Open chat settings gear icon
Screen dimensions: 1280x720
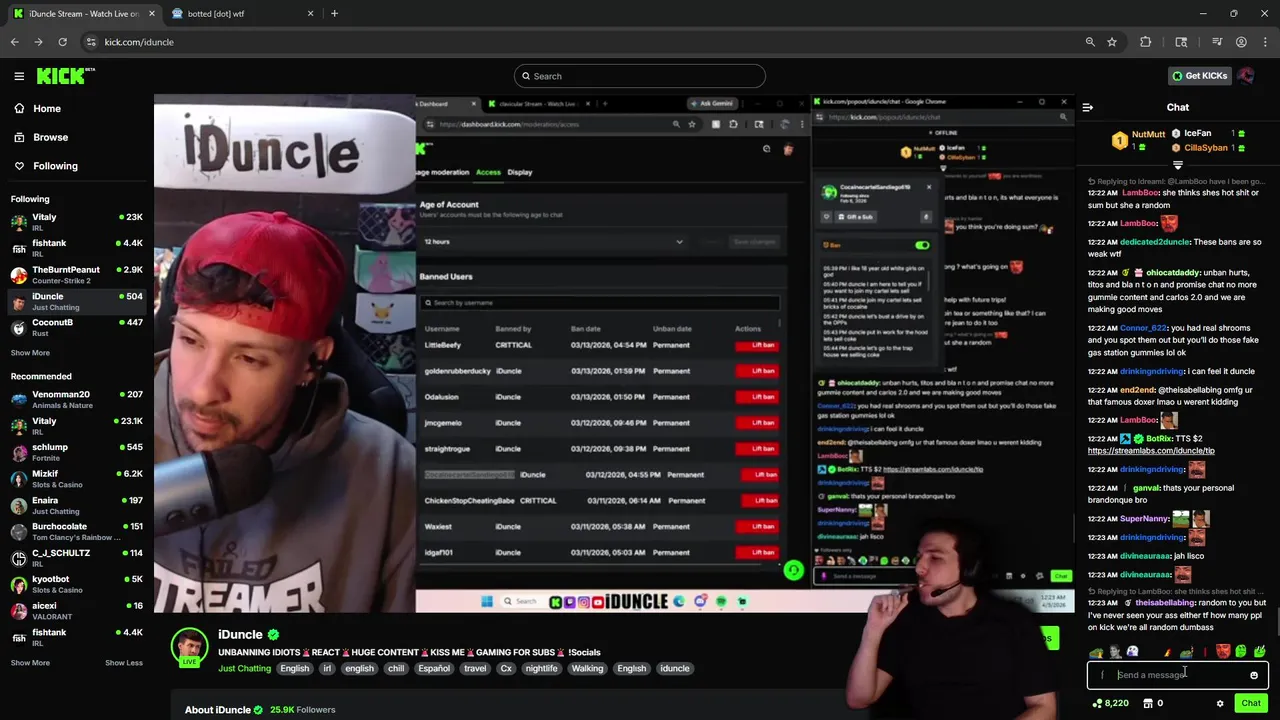(1220, 703)
